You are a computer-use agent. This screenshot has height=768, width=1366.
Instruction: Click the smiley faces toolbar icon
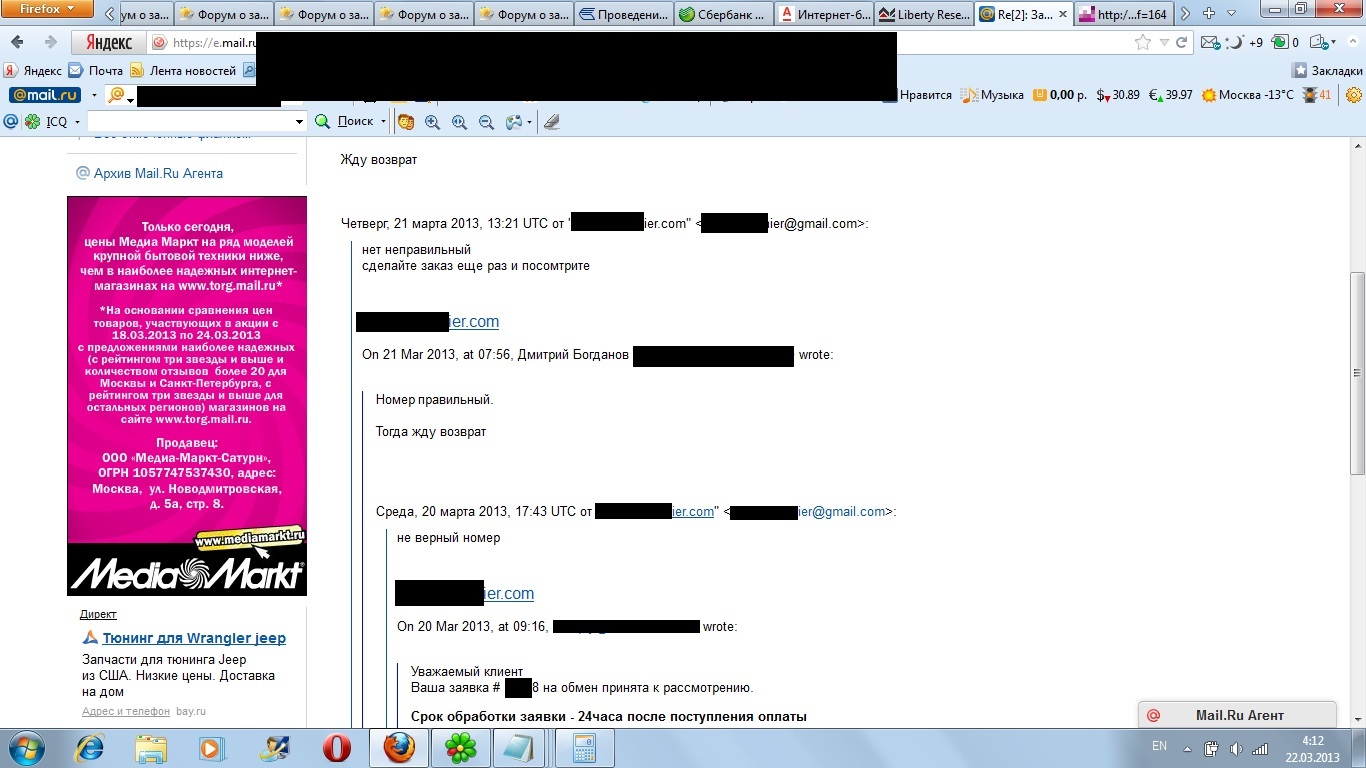(x=406, y=122)
